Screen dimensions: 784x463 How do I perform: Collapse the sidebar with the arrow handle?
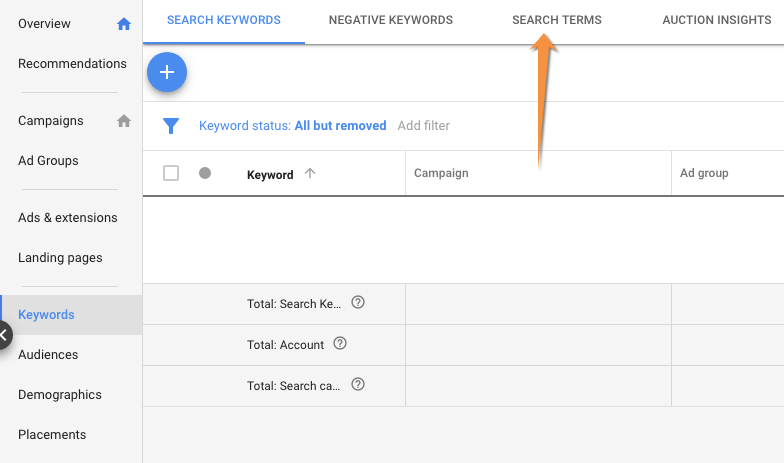(5, 335)
